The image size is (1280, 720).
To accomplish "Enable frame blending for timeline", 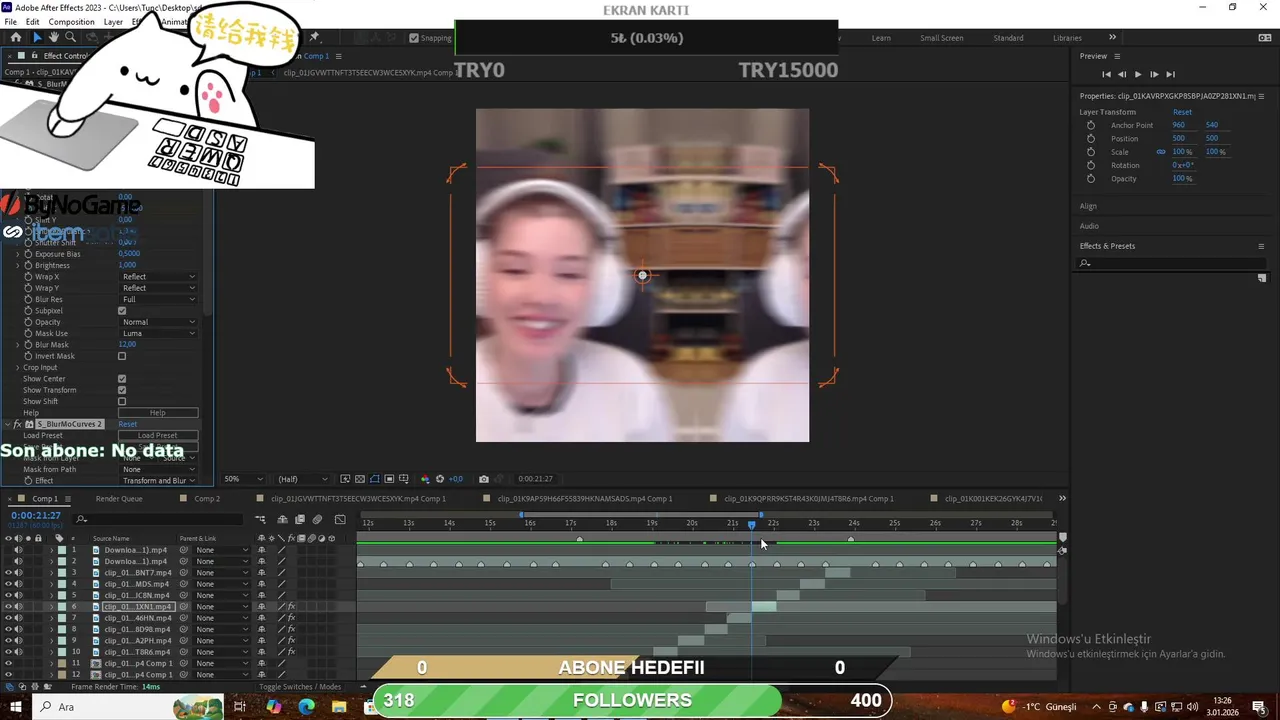I will [300, 519].
